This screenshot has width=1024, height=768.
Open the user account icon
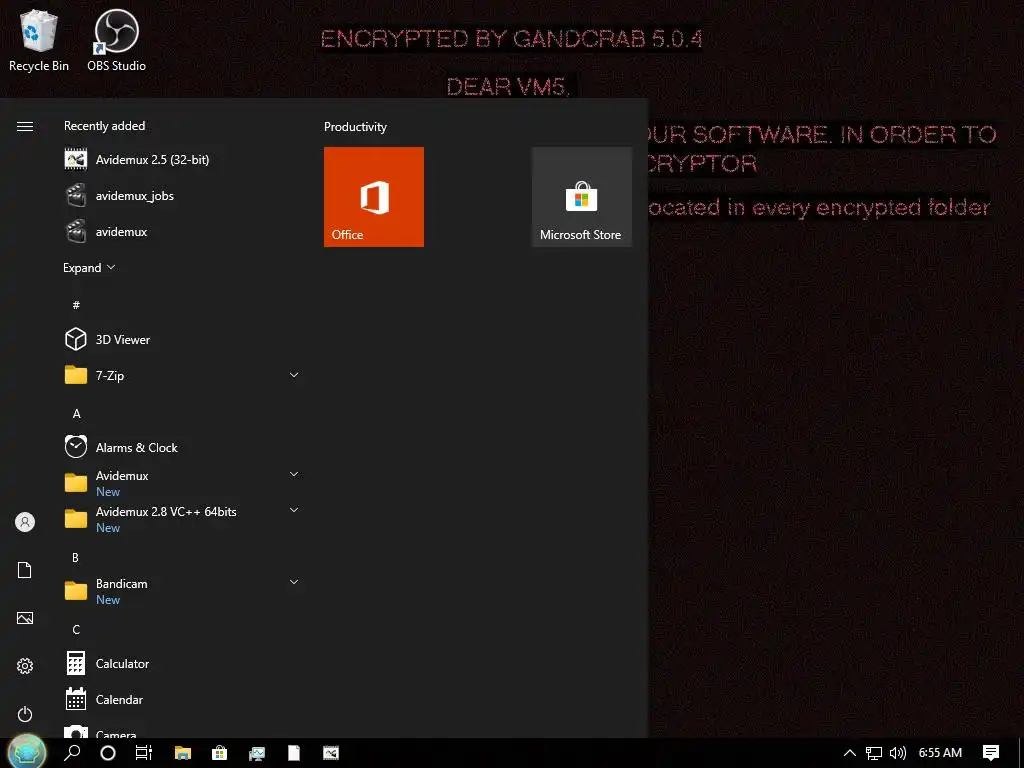tap(25, 522)
